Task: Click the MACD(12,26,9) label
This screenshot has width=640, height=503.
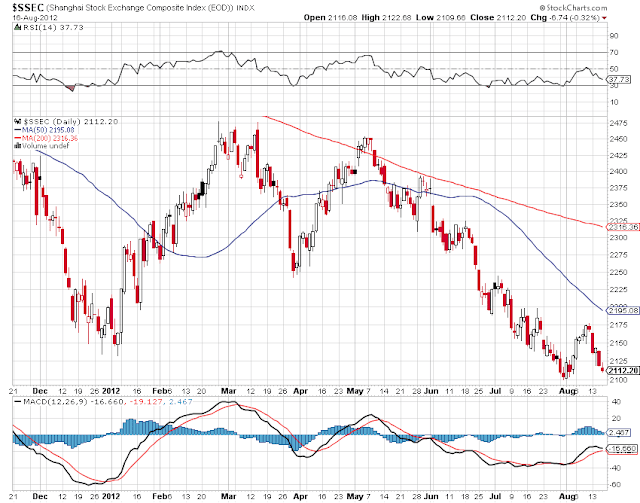Action: (x=56, y=402)
